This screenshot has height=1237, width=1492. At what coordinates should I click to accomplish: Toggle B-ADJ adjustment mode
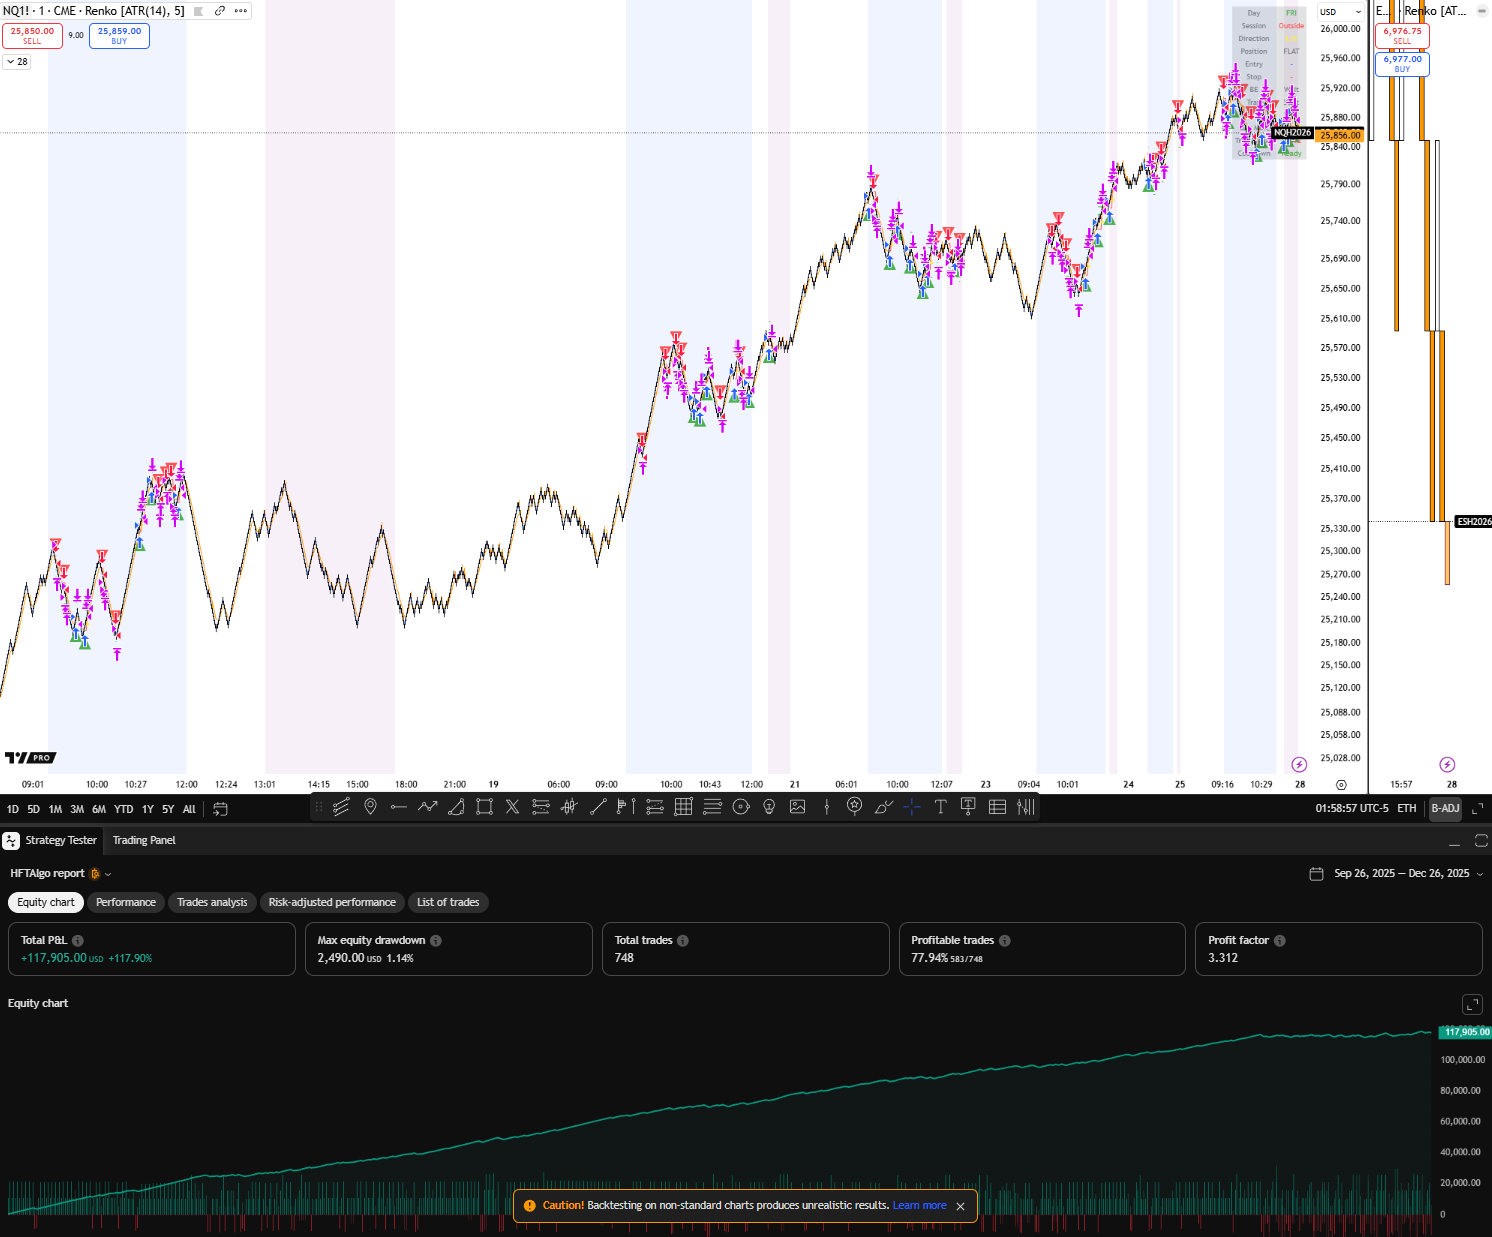point(1444,808)
